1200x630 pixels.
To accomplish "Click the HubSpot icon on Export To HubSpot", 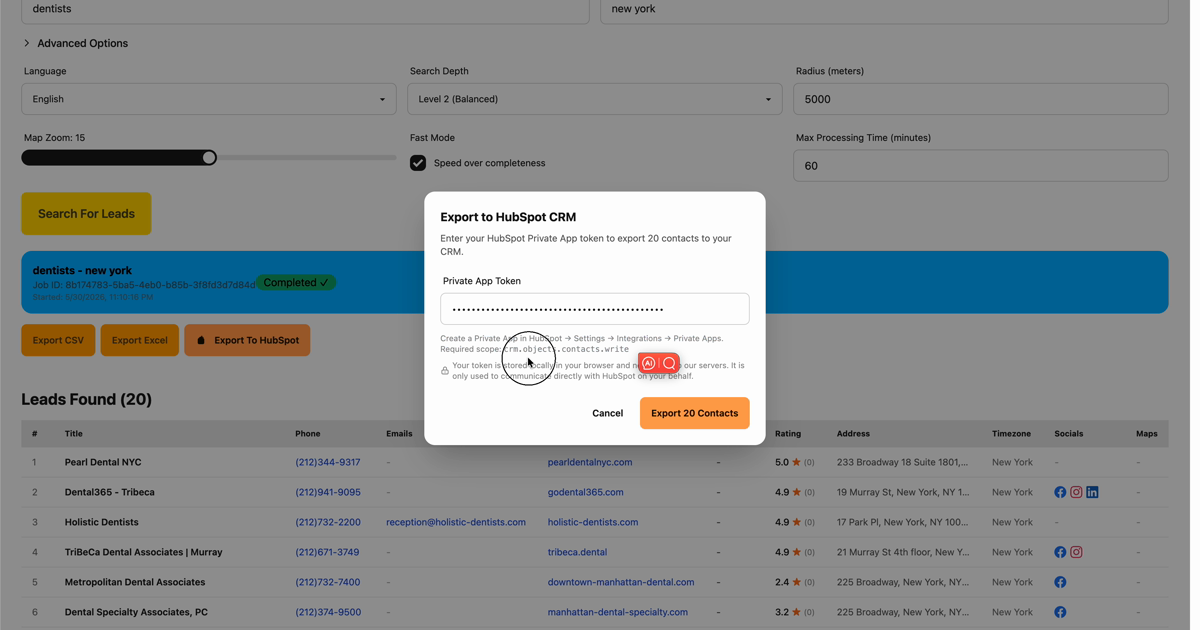I will pyautogui.click(x=201, y=340).
